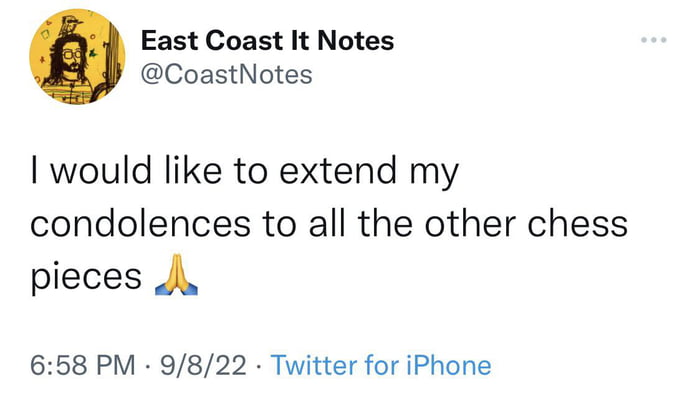Click the word would in first line
This screenshot has width=700, height=399.
click(101, 170)
